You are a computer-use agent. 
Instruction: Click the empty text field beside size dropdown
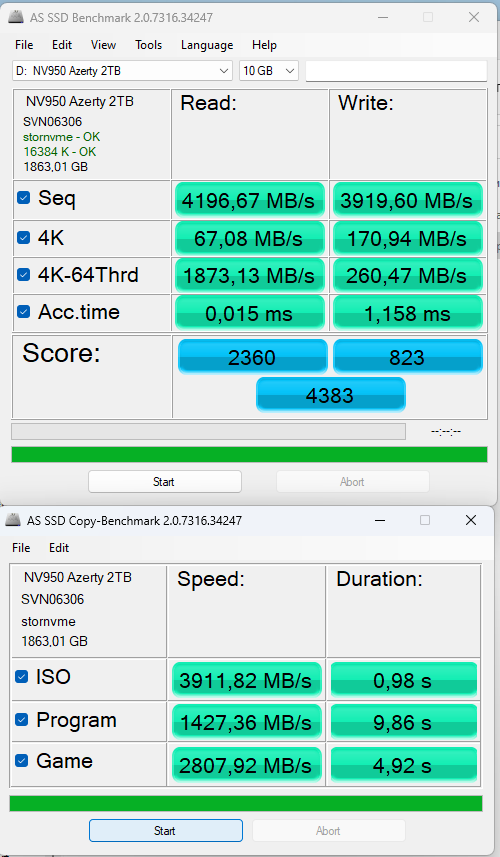pyautogui.click(x=396, y=71)
